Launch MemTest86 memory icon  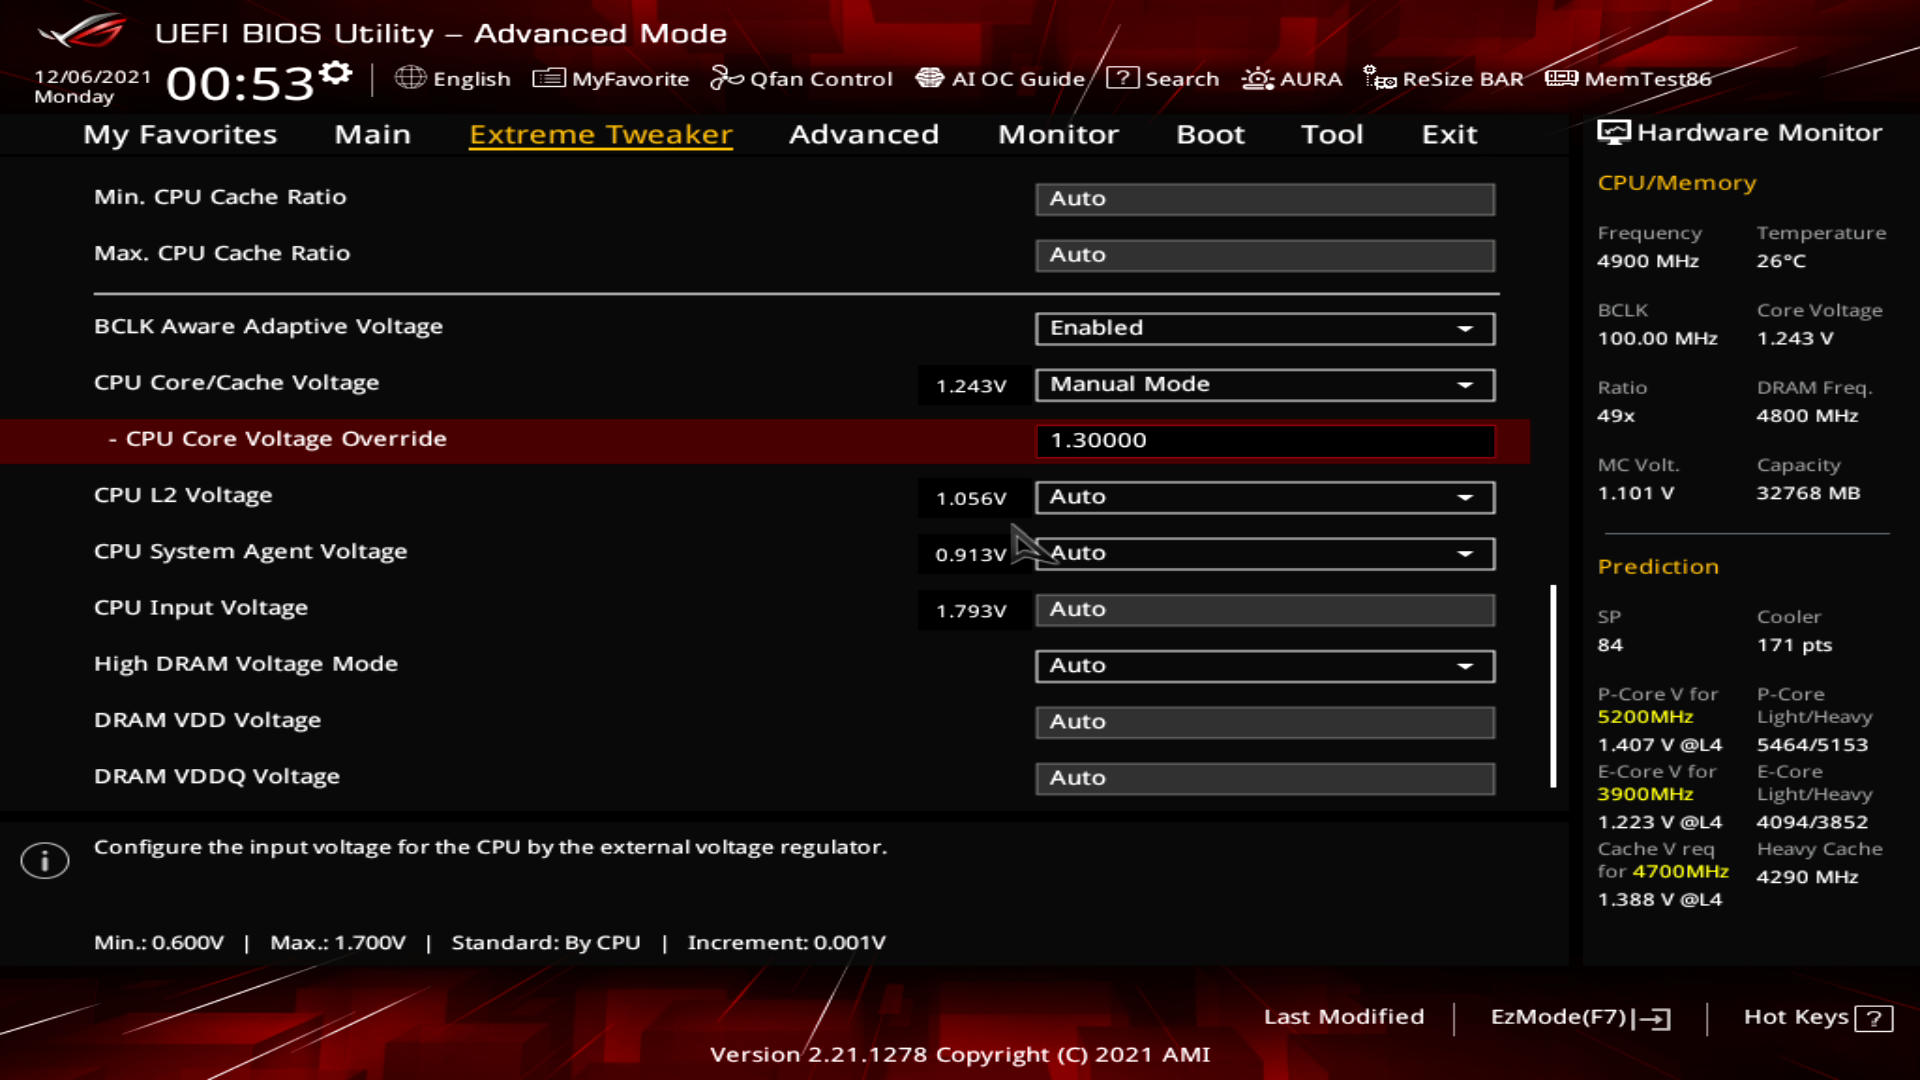pyautogui.click(x=1561, y=78)
